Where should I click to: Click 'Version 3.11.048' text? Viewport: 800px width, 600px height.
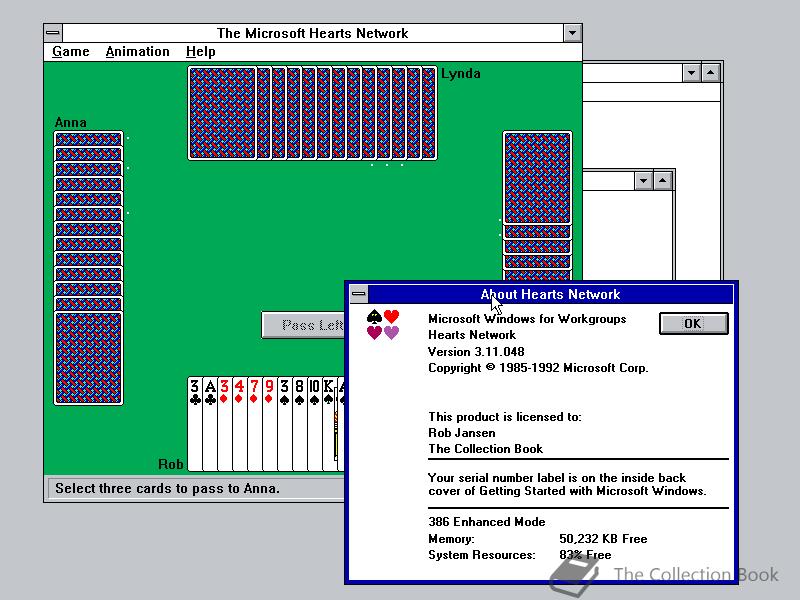coord(476,352)
